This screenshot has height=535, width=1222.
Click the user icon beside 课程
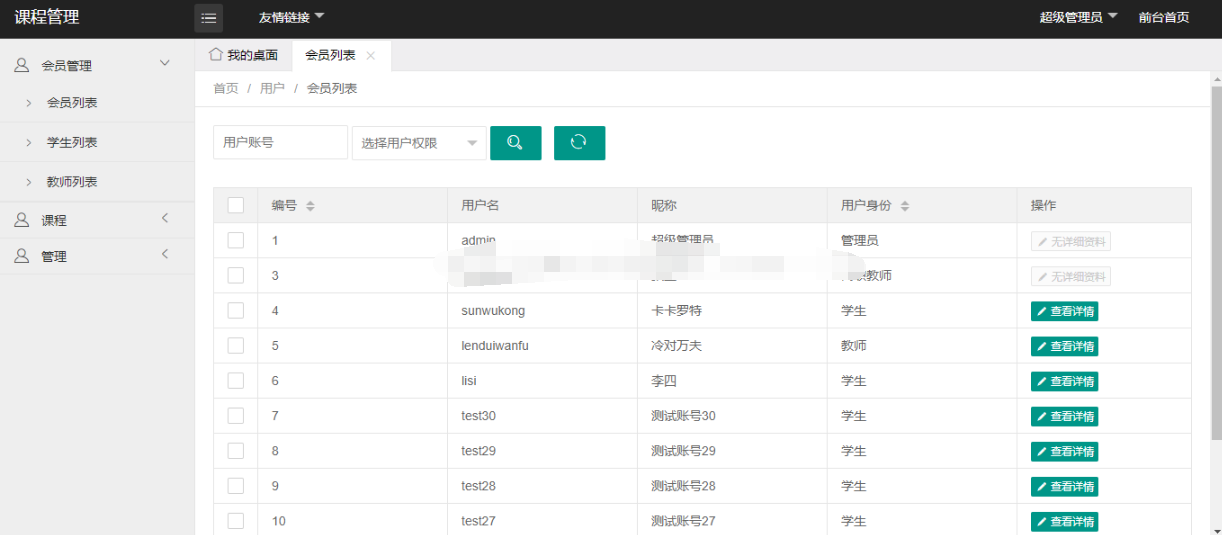[x=21, y=220]
